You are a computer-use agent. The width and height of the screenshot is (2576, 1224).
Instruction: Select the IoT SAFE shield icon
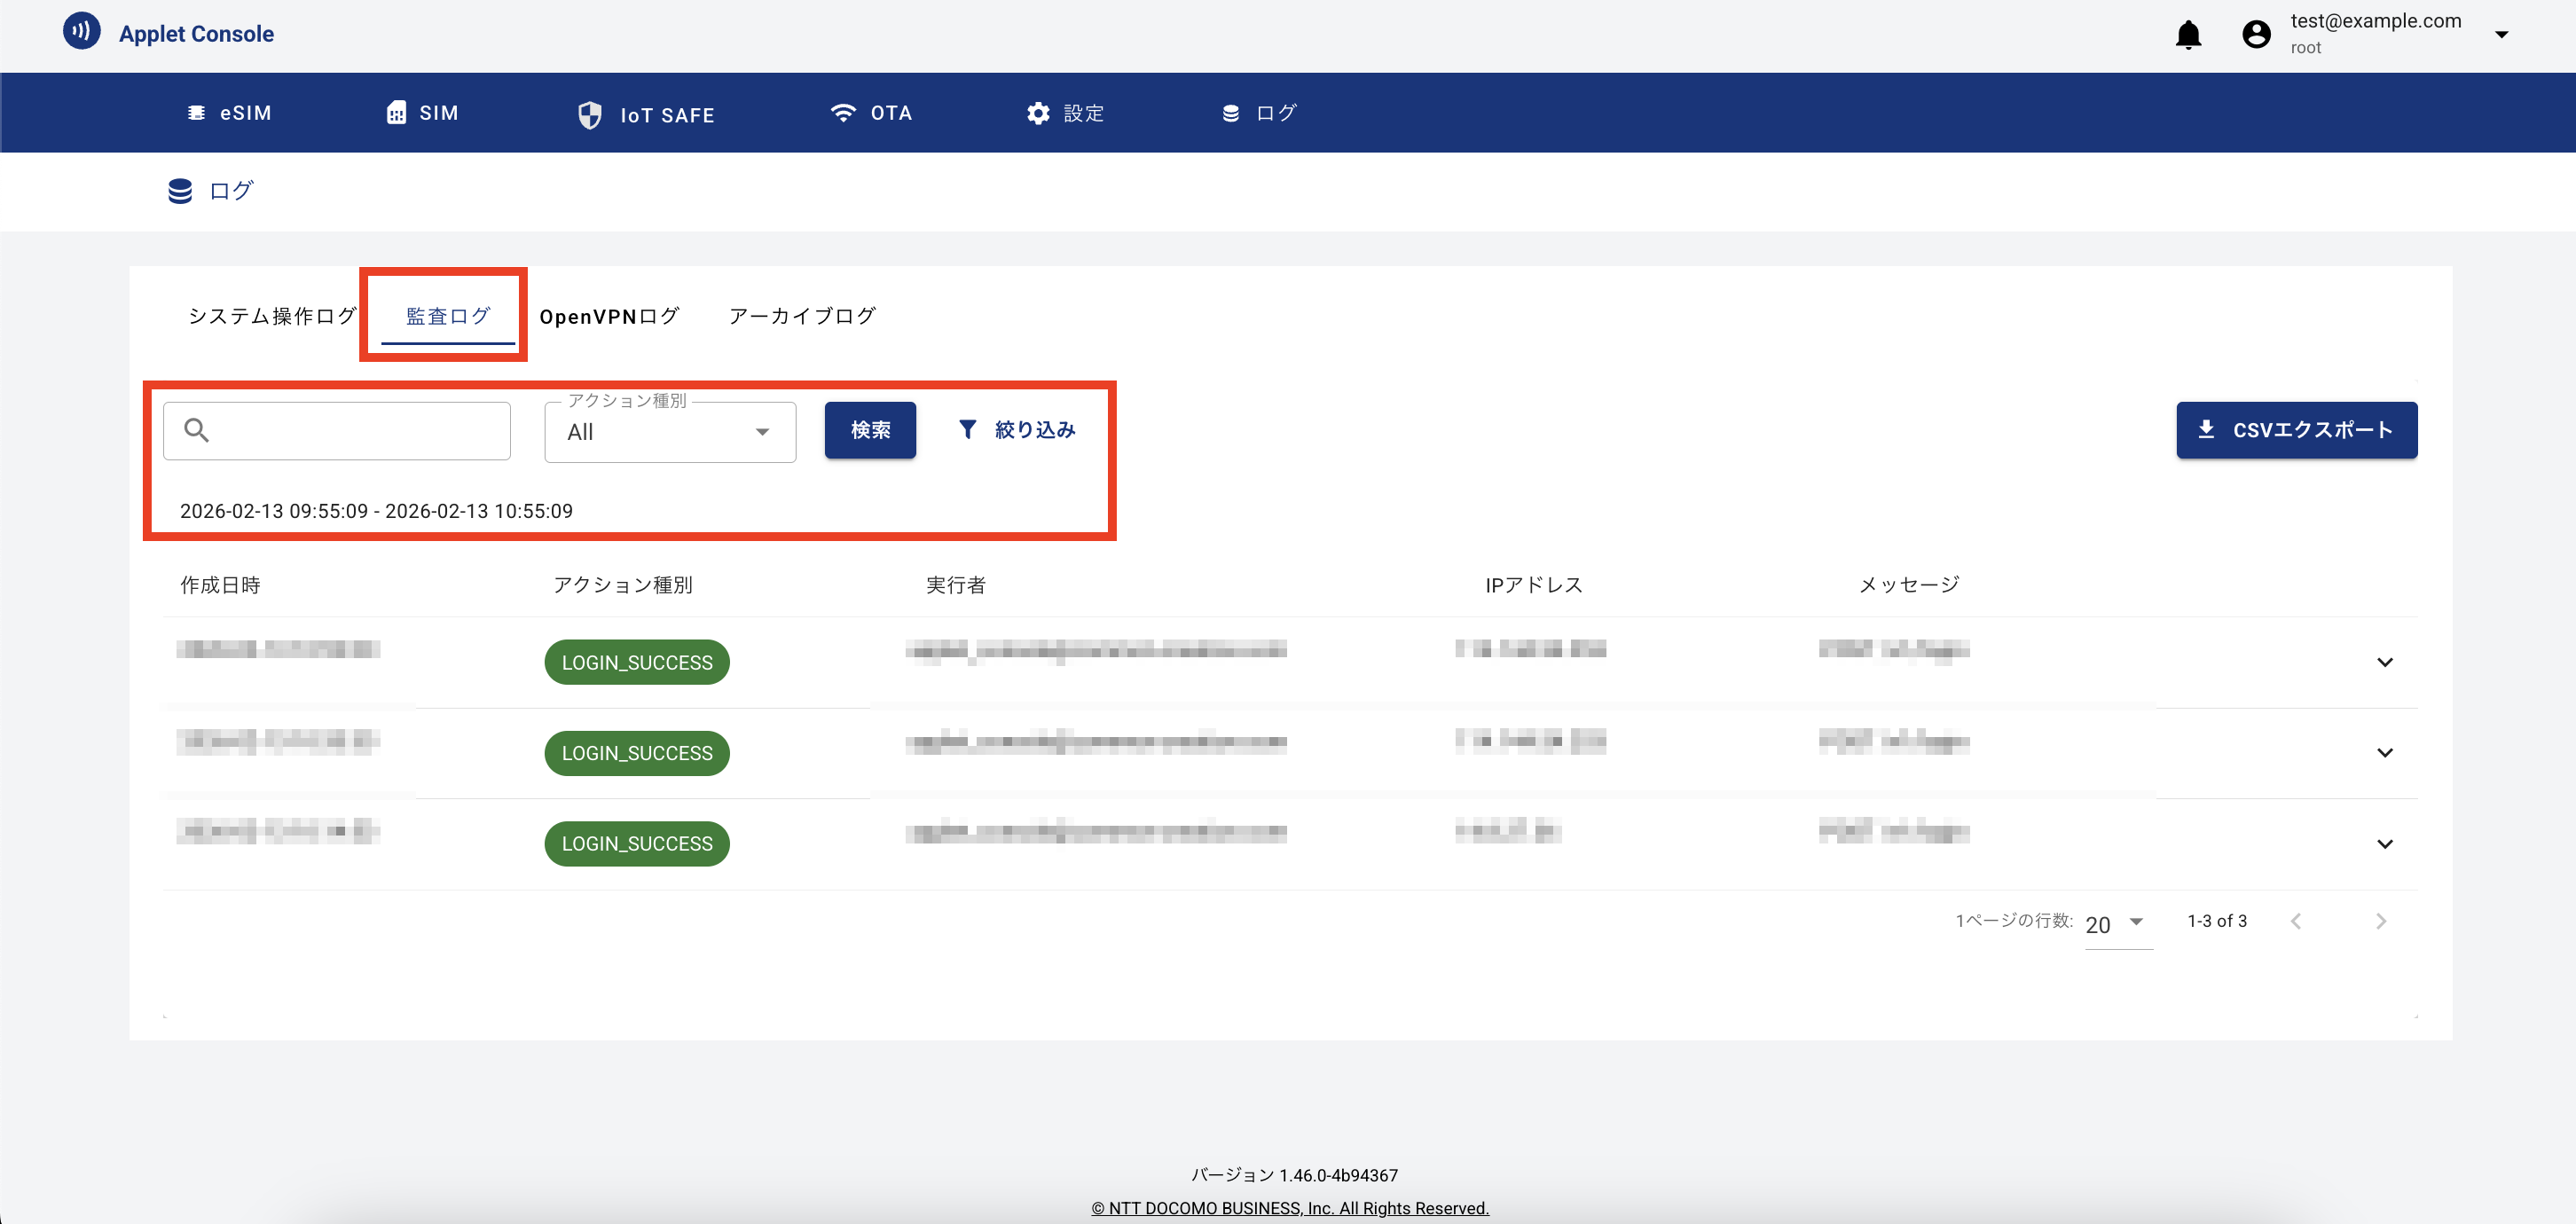(x=590, y=115)
